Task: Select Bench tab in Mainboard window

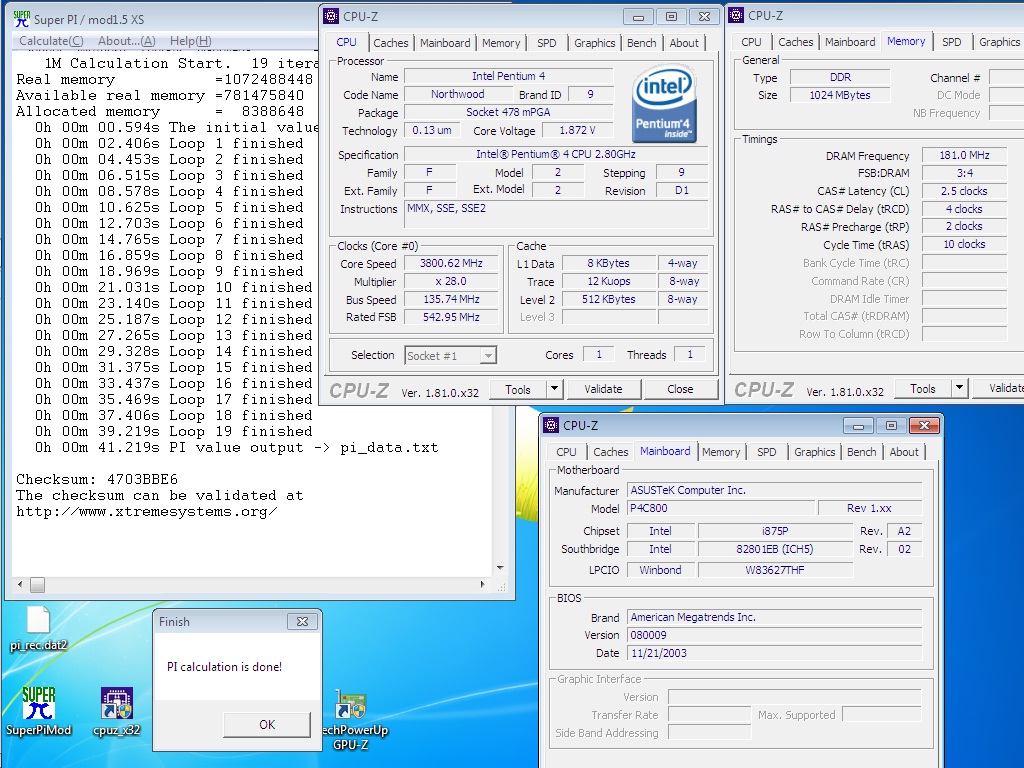Action: pos(861,452)
